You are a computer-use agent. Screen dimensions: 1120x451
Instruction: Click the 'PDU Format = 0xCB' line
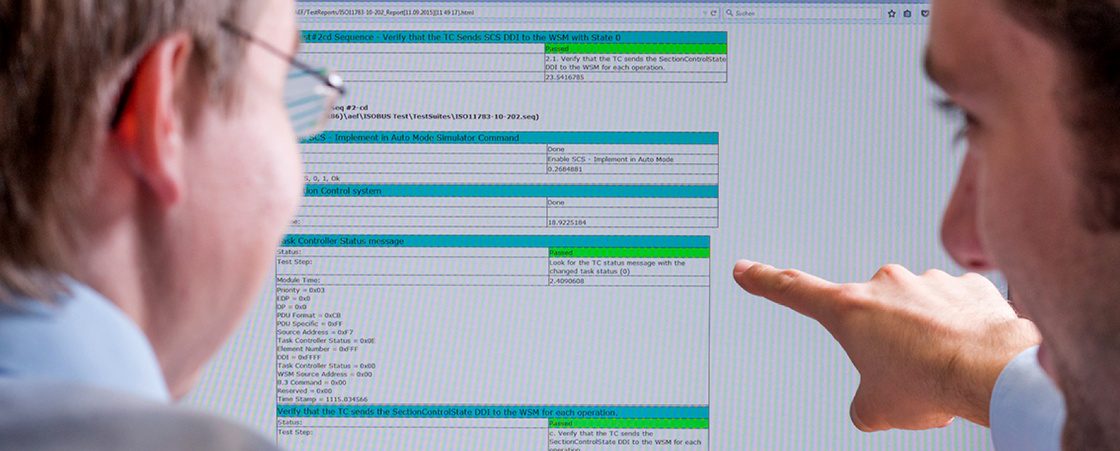pos(309,315)
